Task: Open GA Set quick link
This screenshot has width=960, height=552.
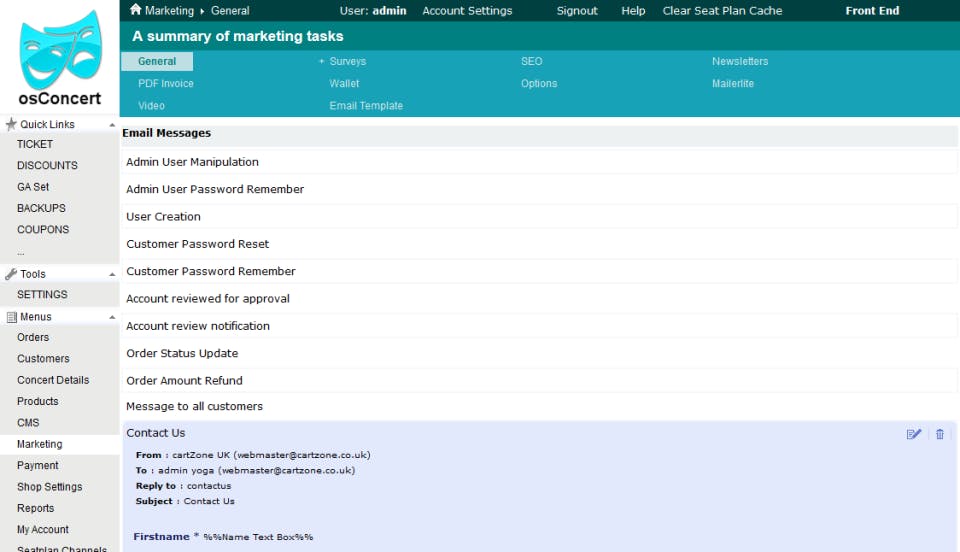Action: [x=33, y=187]
